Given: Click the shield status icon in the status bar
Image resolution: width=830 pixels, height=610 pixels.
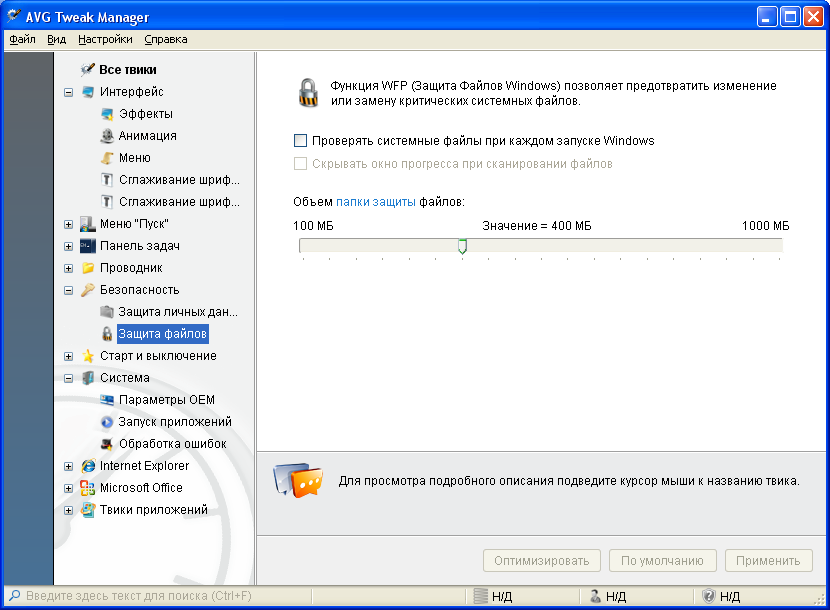Looking at the screenshot, I should click(708, 596).
